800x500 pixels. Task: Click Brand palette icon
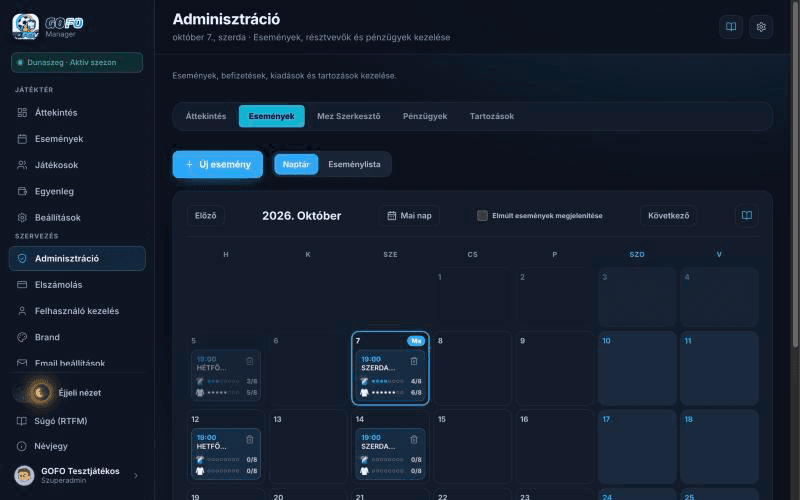point(22,337)
